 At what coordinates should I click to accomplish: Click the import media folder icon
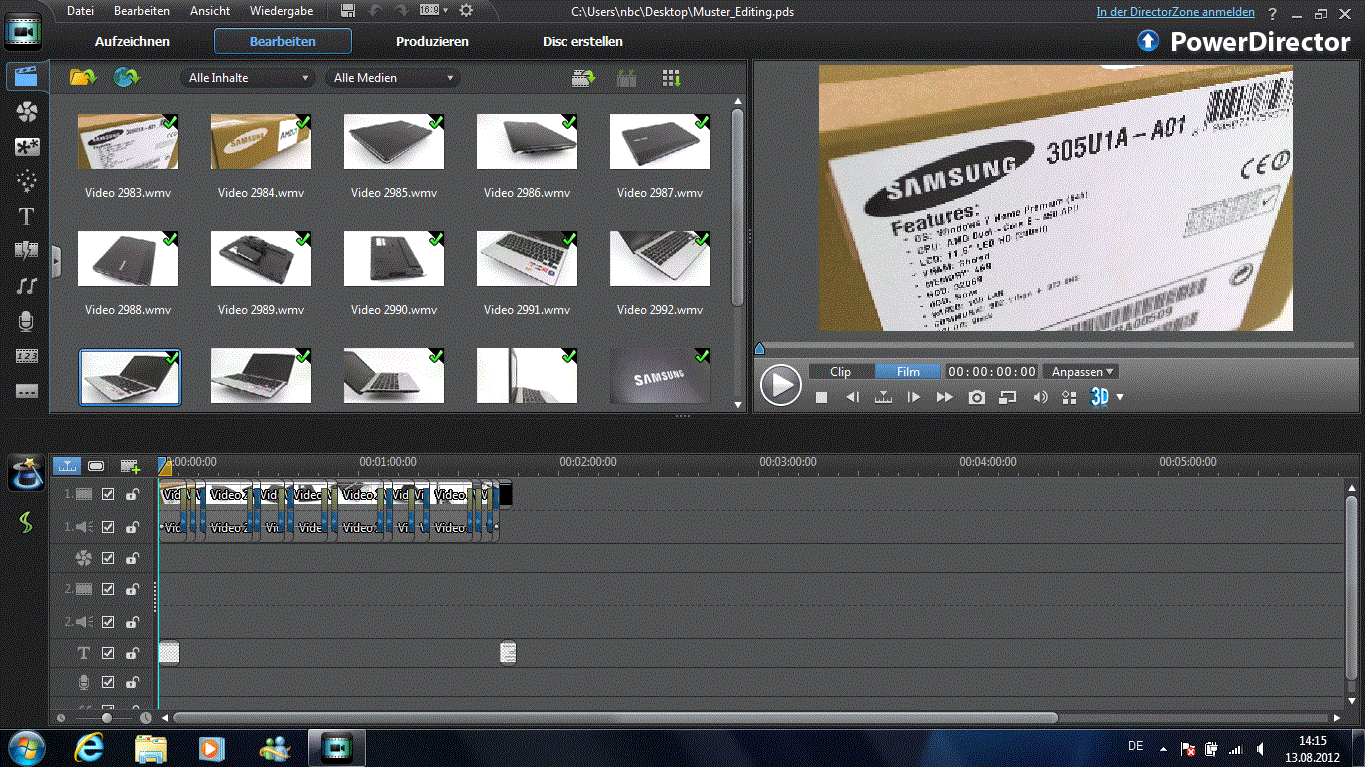pyautogui.click(x=83, y=78)
